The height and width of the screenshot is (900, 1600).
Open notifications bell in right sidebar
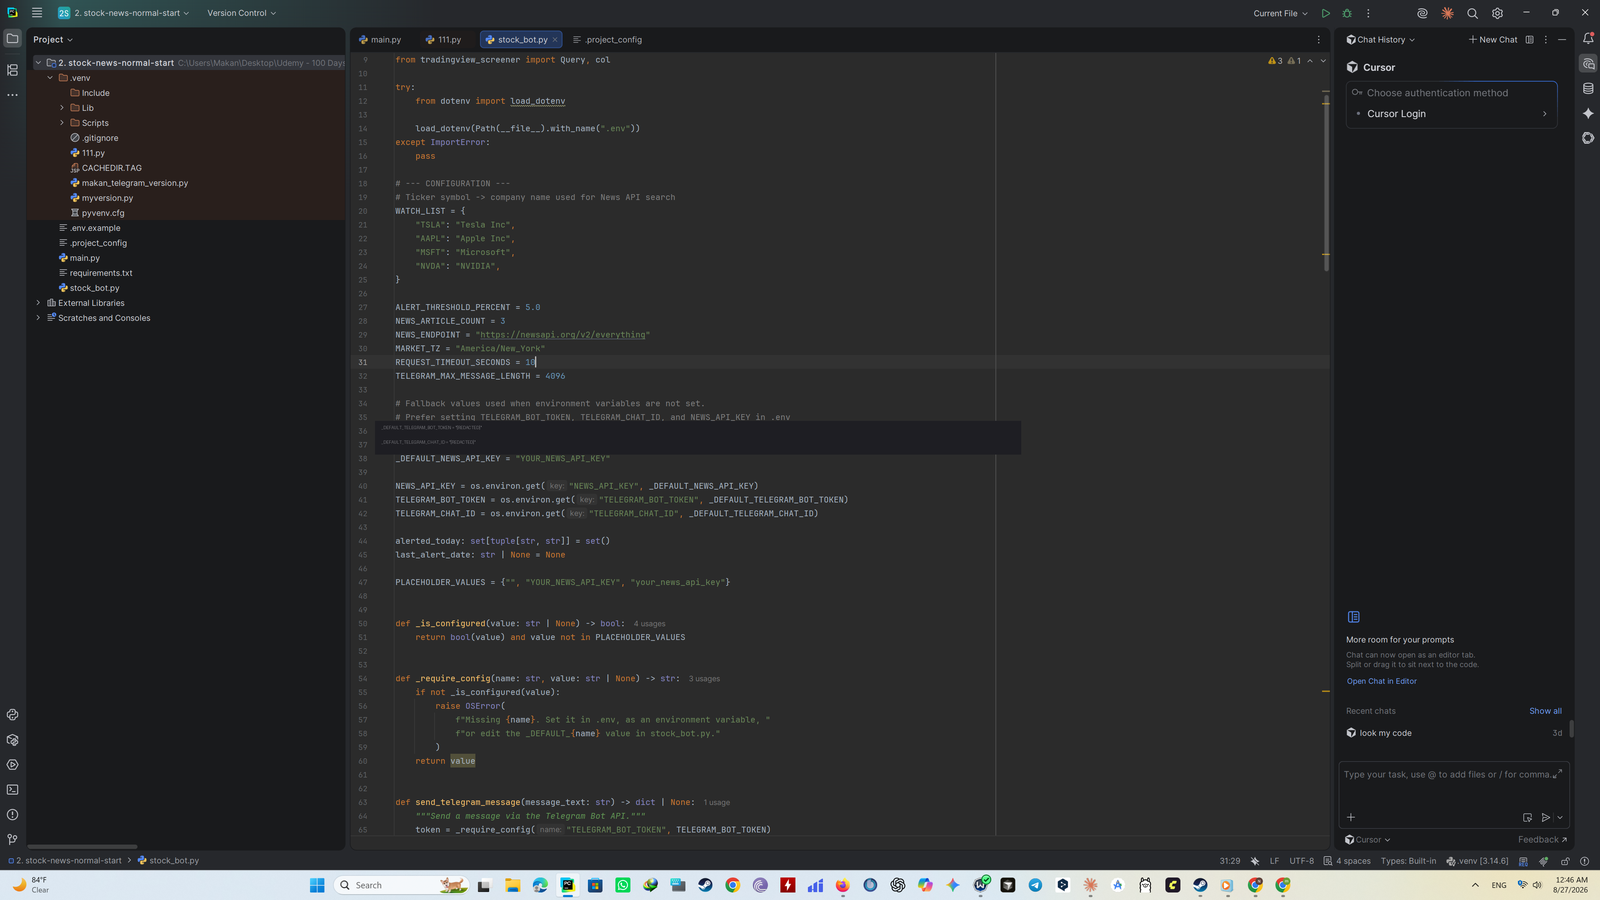coord(1588,39)
